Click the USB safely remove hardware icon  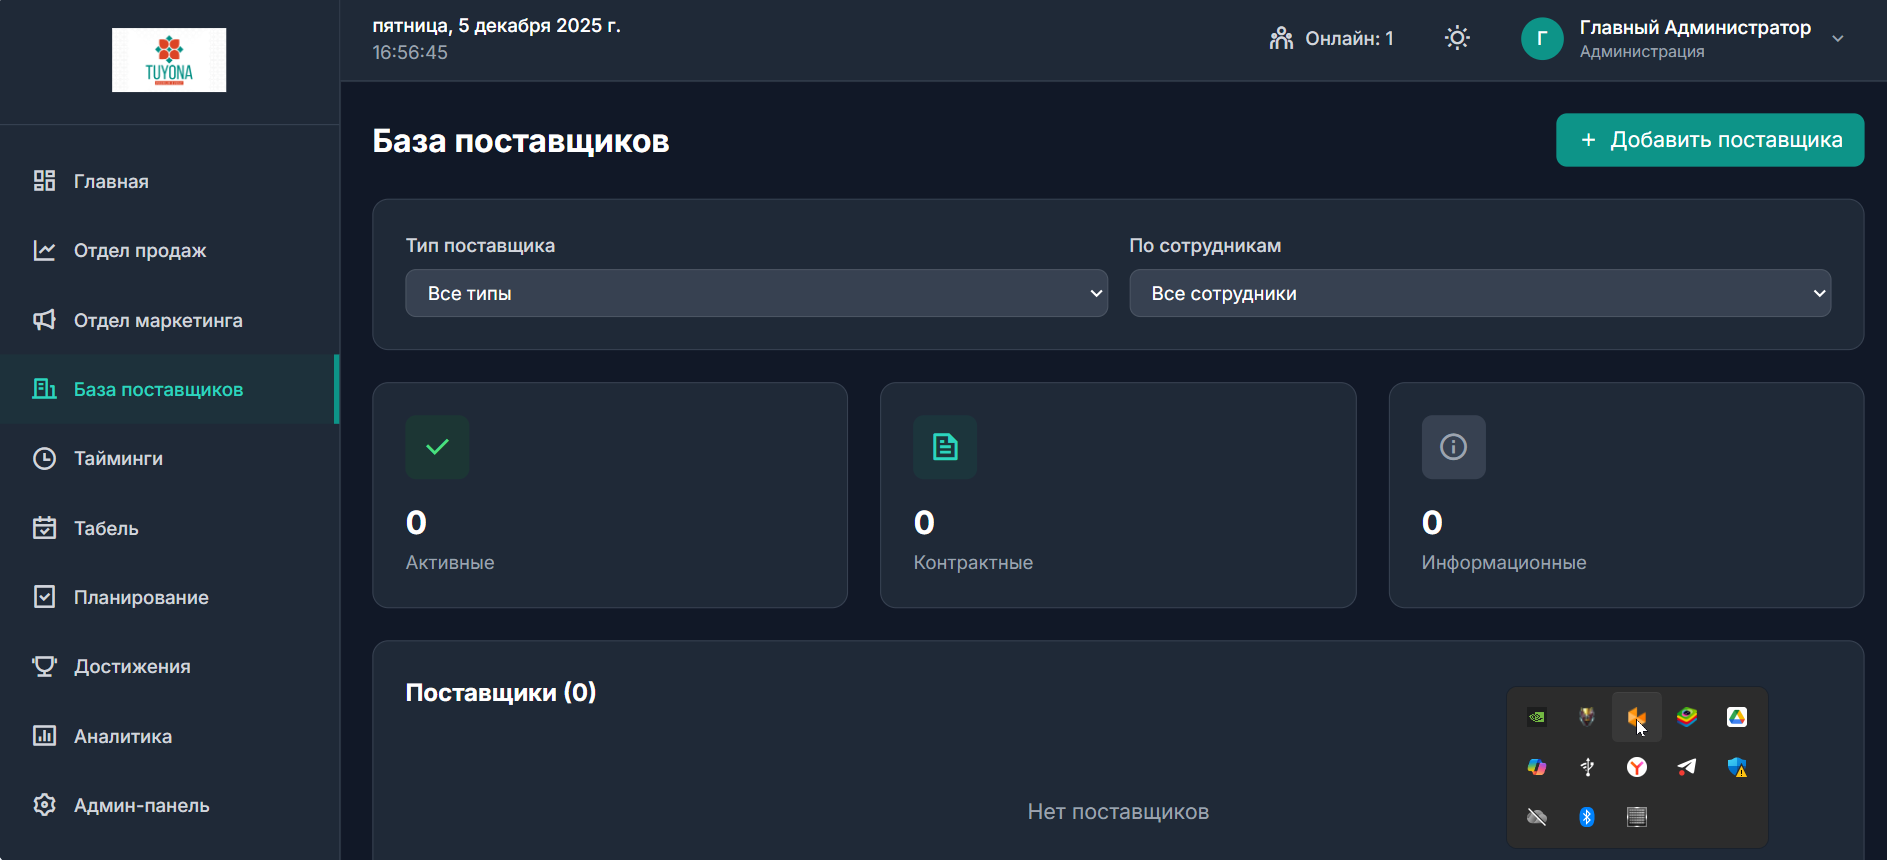point(1587,767)
